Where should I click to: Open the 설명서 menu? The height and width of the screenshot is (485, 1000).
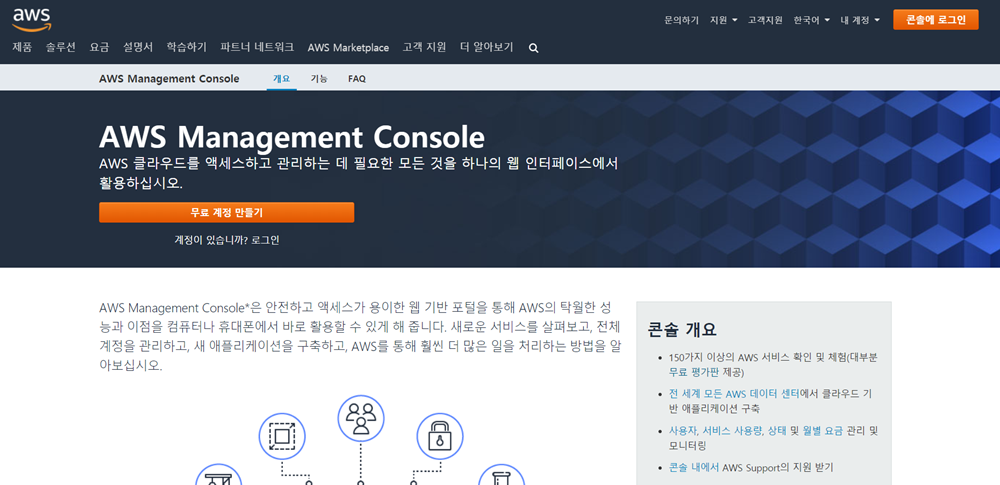tap(138, 47)
